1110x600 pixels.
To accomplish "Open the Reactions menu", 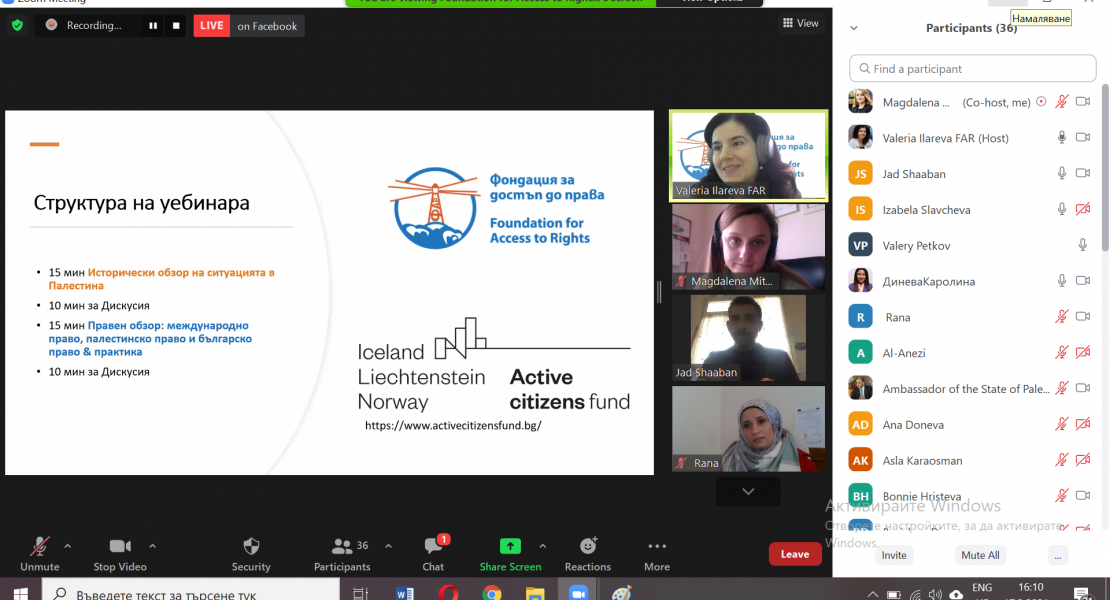I will pyautogui.click(x=588, y=553).
